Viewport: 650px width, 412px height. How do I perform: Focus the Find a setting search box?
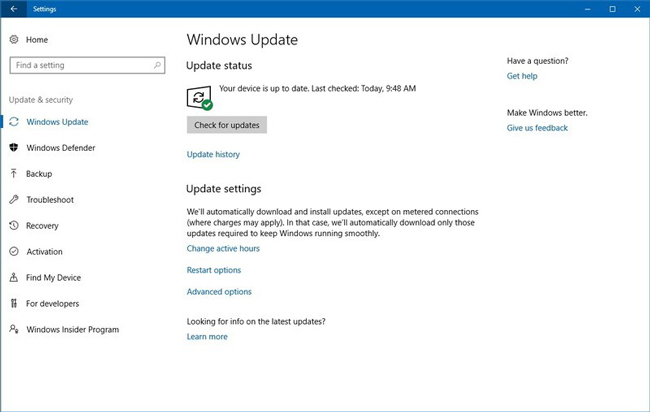coord(87,65)
